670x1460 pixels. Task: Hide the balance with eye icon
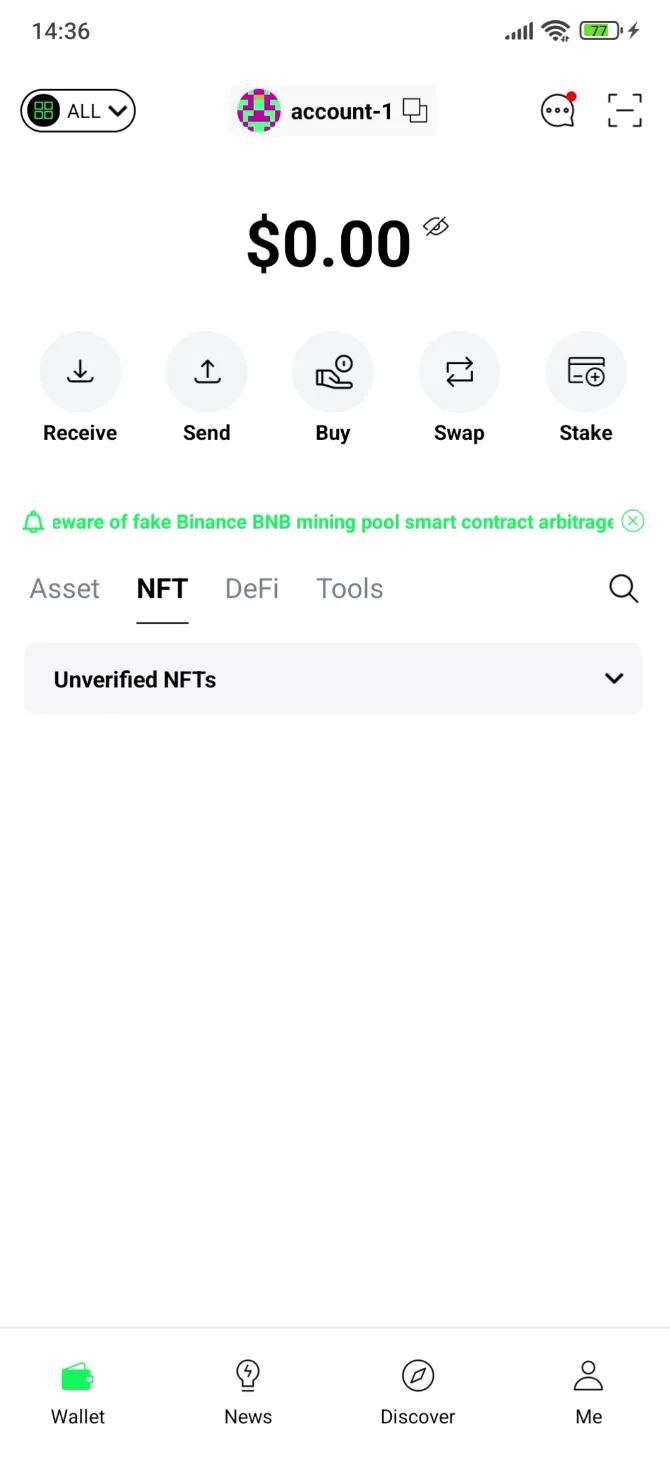436,226
